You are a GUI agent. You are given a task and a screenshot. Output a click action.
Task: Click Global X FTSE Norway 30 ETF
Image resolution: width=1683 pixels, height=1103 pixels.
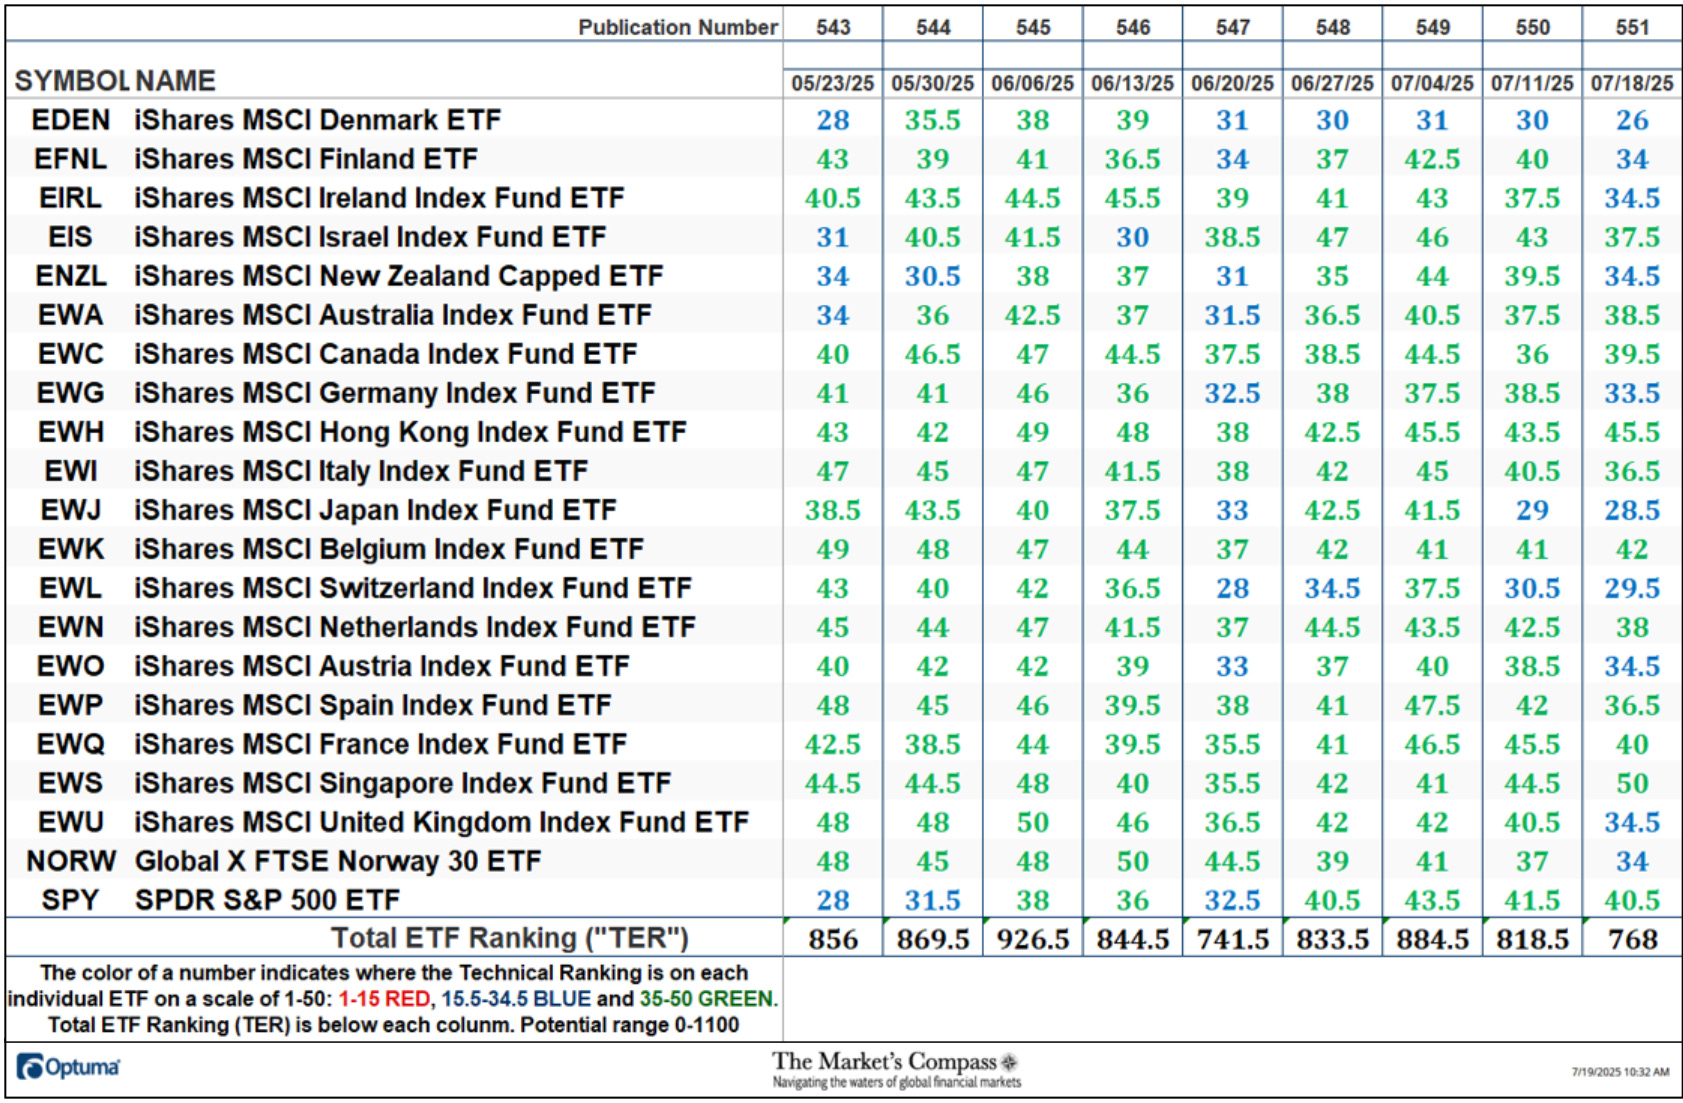[338, 861]
